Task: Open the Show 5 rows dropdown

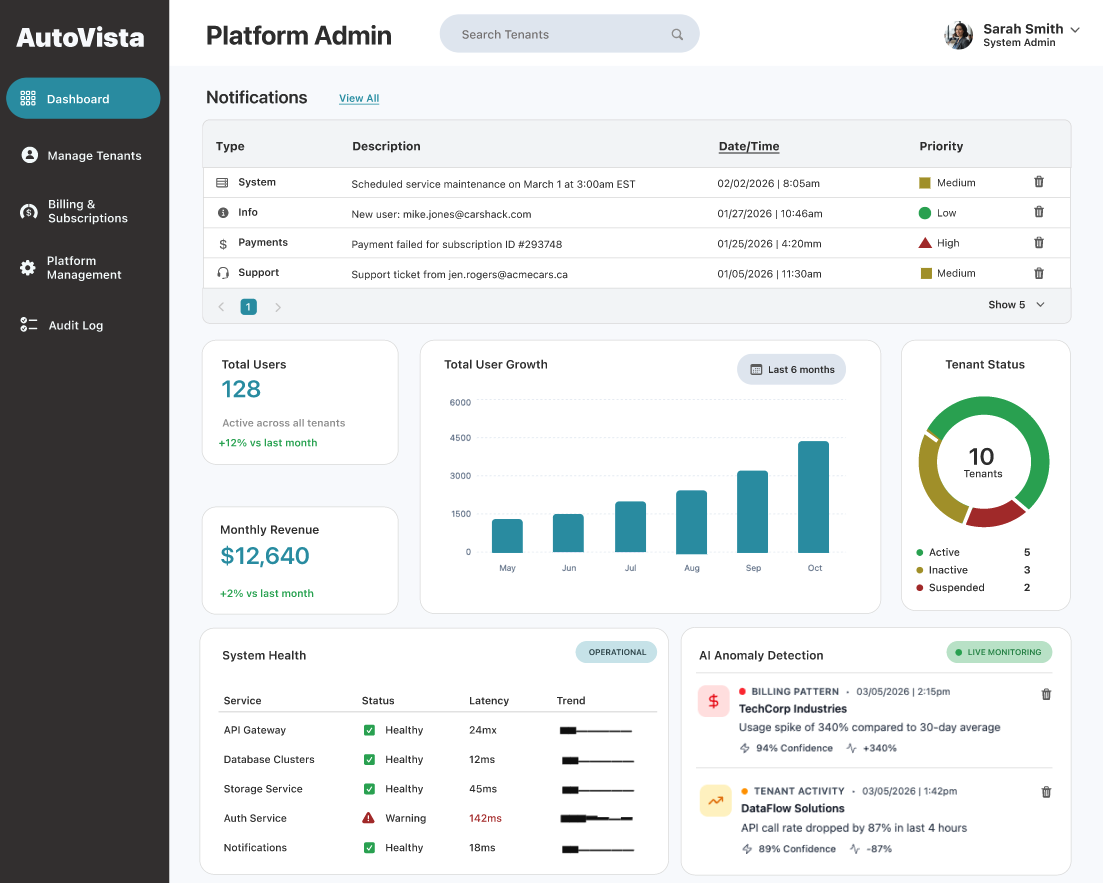Action: [1016, 305]
